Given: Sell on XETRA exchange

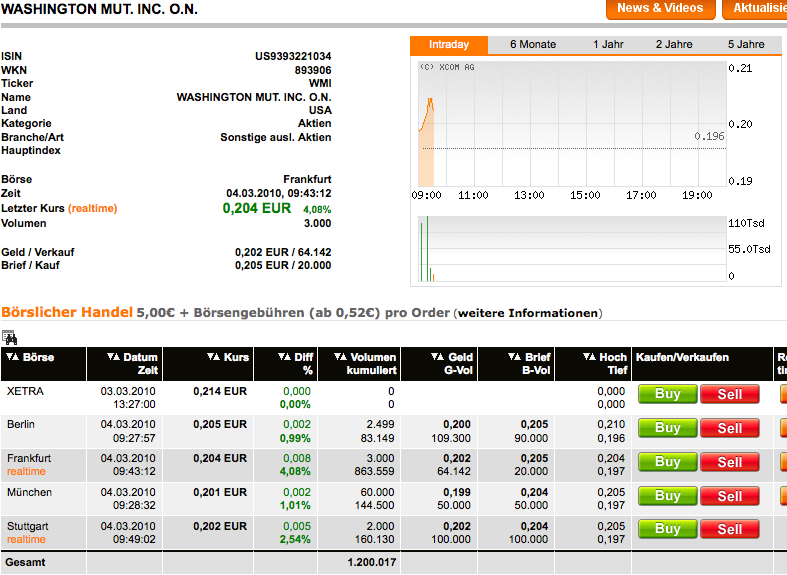Looking at the screenshot, I should [x=729, y=394].
